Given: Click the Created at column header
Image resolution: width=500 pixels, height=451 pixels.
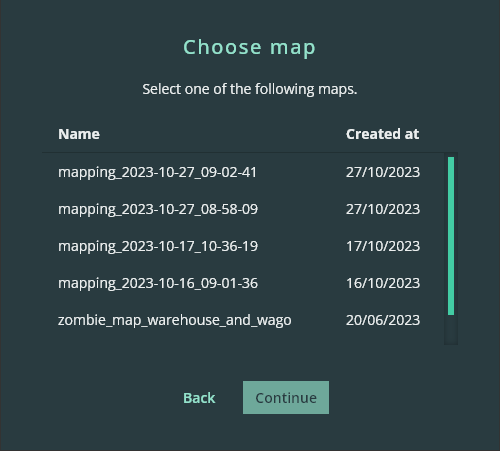Looking at the screenshot, I should coord(383,134).
